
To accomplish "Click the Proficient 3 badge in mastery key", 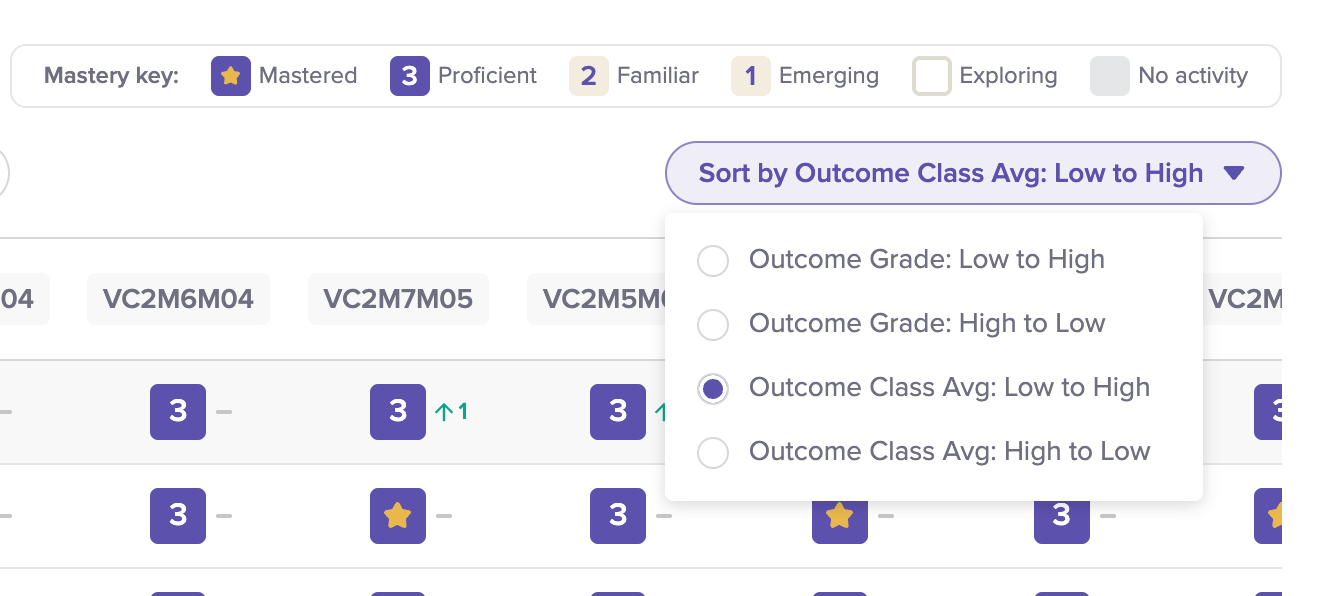I will (410, 76).
